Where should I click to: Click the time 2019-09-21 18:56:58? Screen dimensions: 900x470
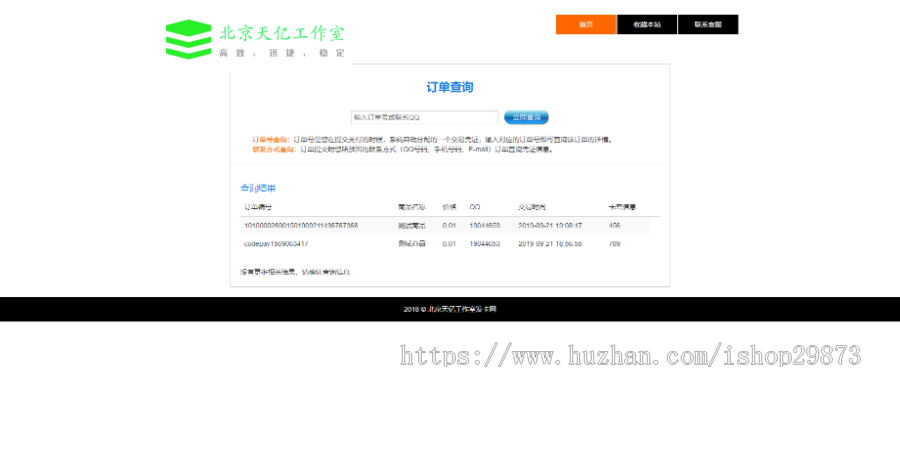pos(550,243)
